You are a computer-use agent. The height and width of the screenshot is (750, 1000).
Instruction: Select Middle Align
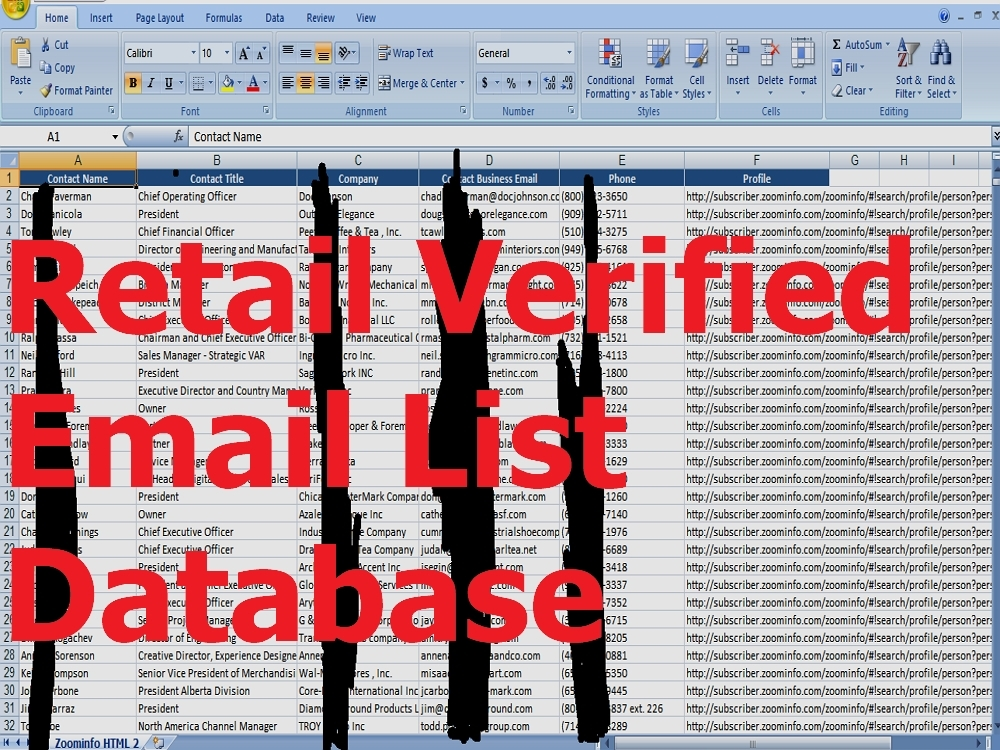point(305,53)
